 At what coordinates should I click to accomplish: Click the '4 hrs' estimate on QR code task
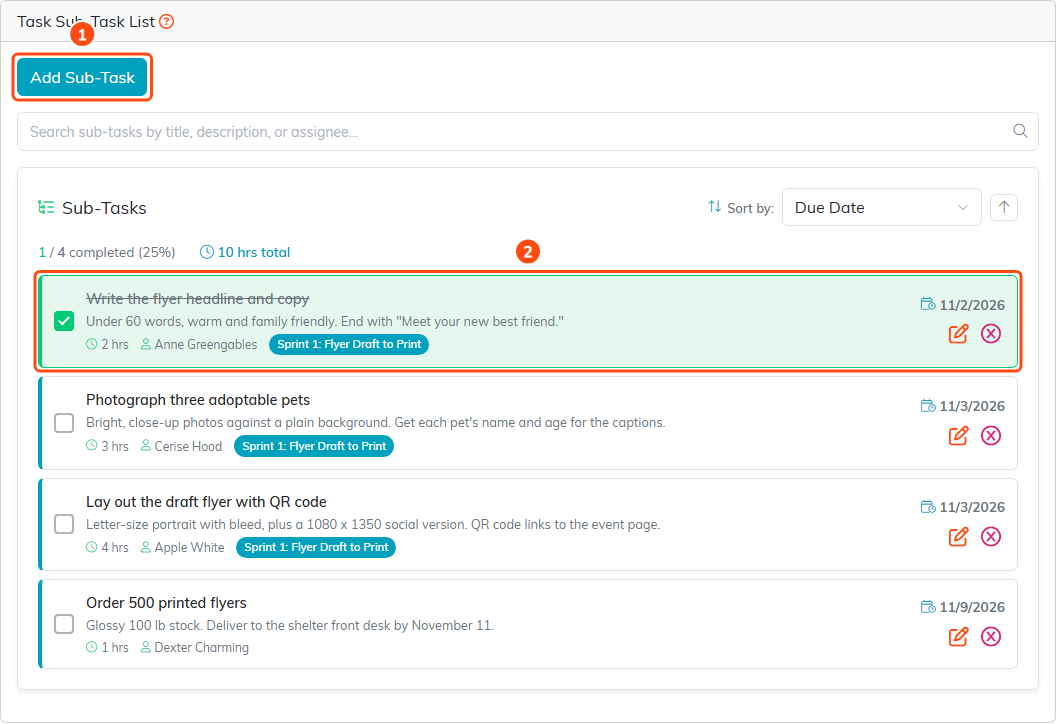(x=115, y=547)
